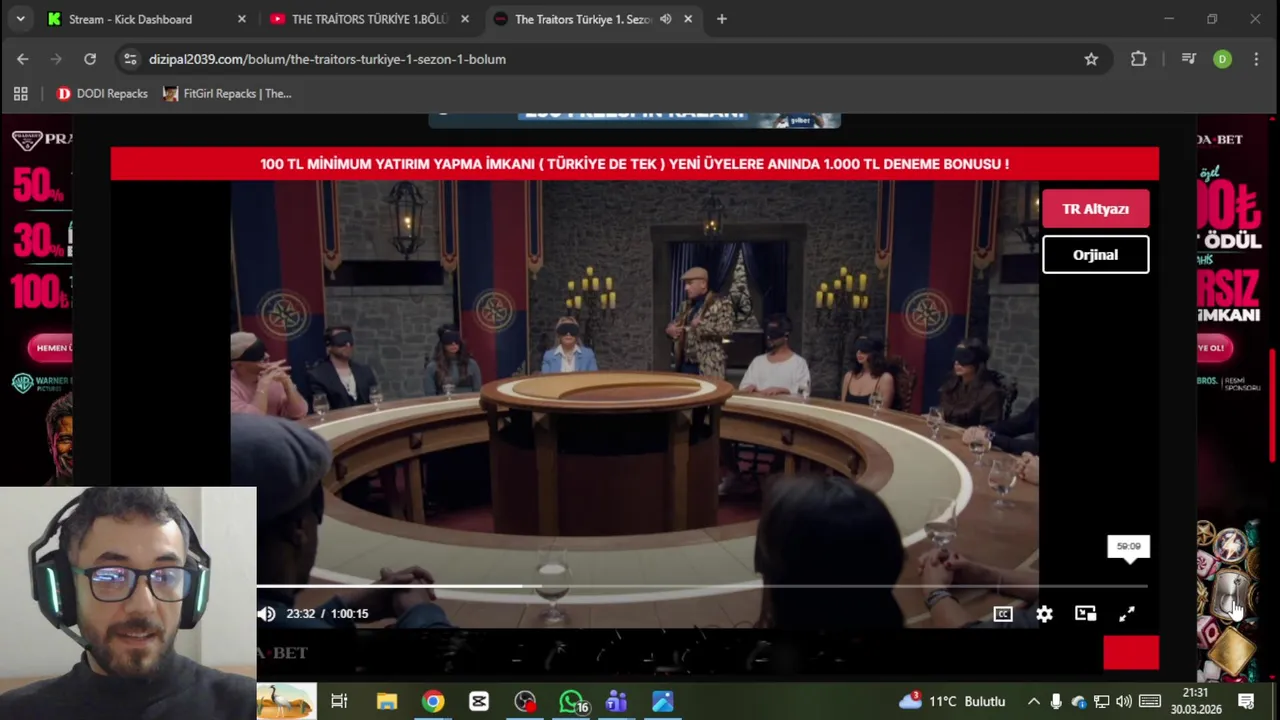Image resolution: width=1280 pixels, height=720 pixels.
Task: Open the touch keyboard tray icon
Action: 1150,702
